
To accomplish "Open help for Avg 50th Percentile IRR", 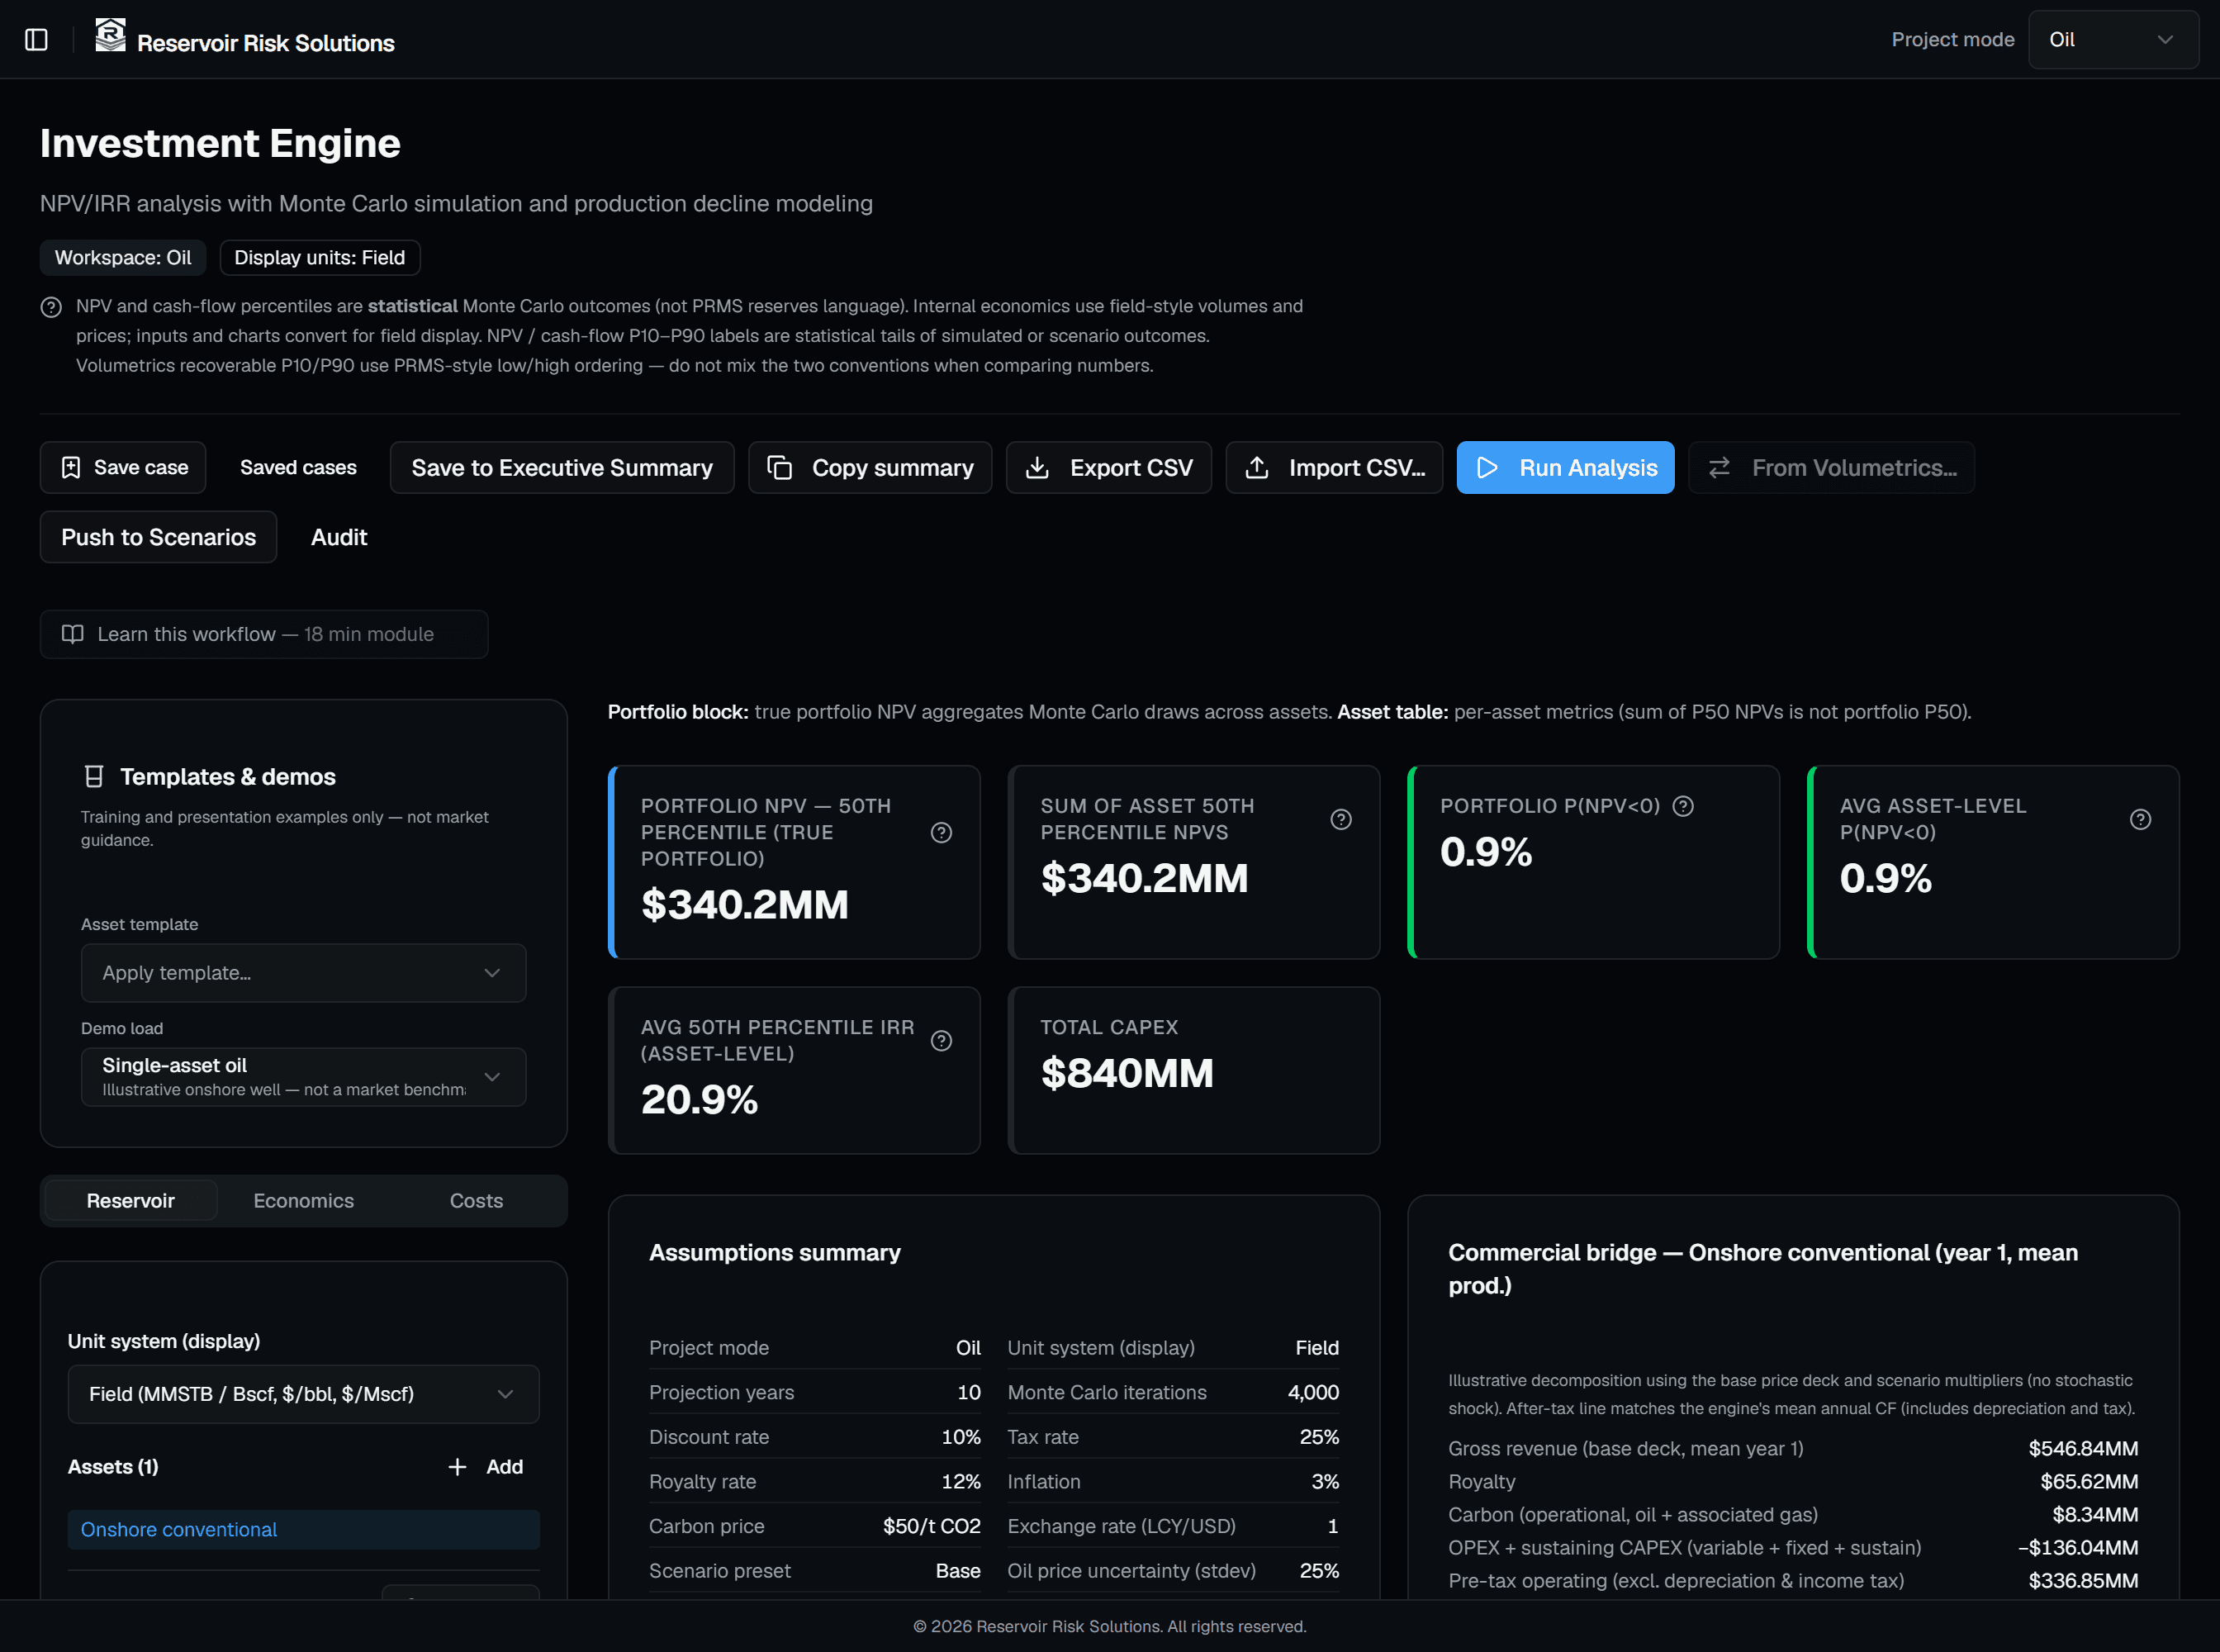I will coord(941,1041).
